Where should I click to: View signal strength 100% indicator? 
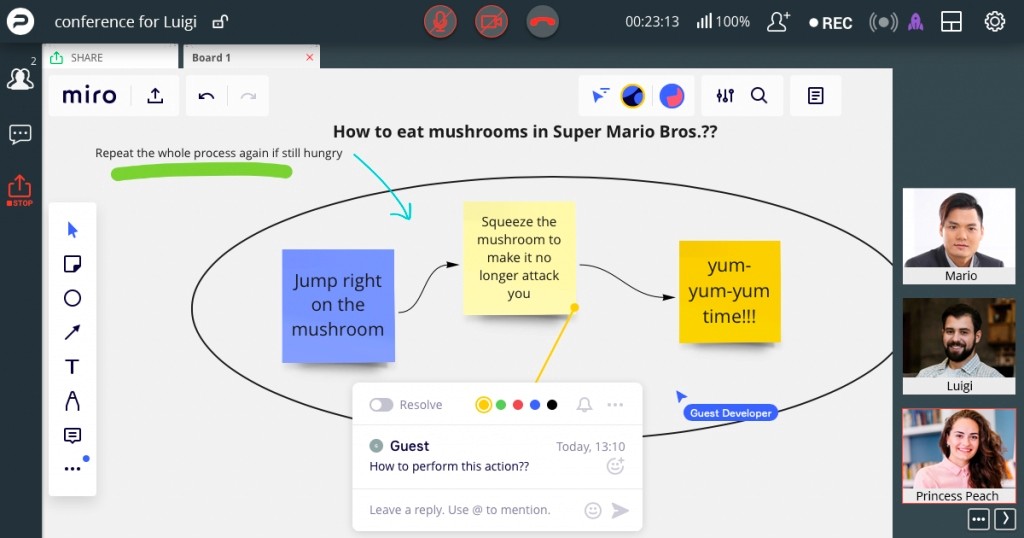pos(723,22)
